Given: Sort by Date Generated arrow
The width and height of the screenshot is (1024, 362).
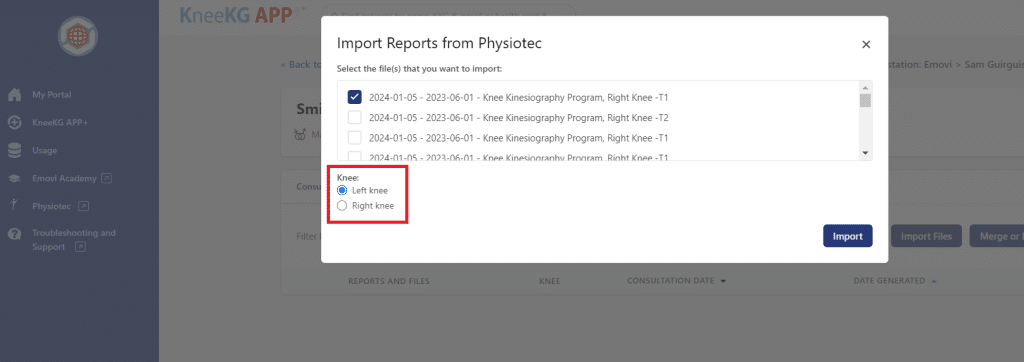Looking at the screenshot, I should pyautogui.click(x=933, y=281).
